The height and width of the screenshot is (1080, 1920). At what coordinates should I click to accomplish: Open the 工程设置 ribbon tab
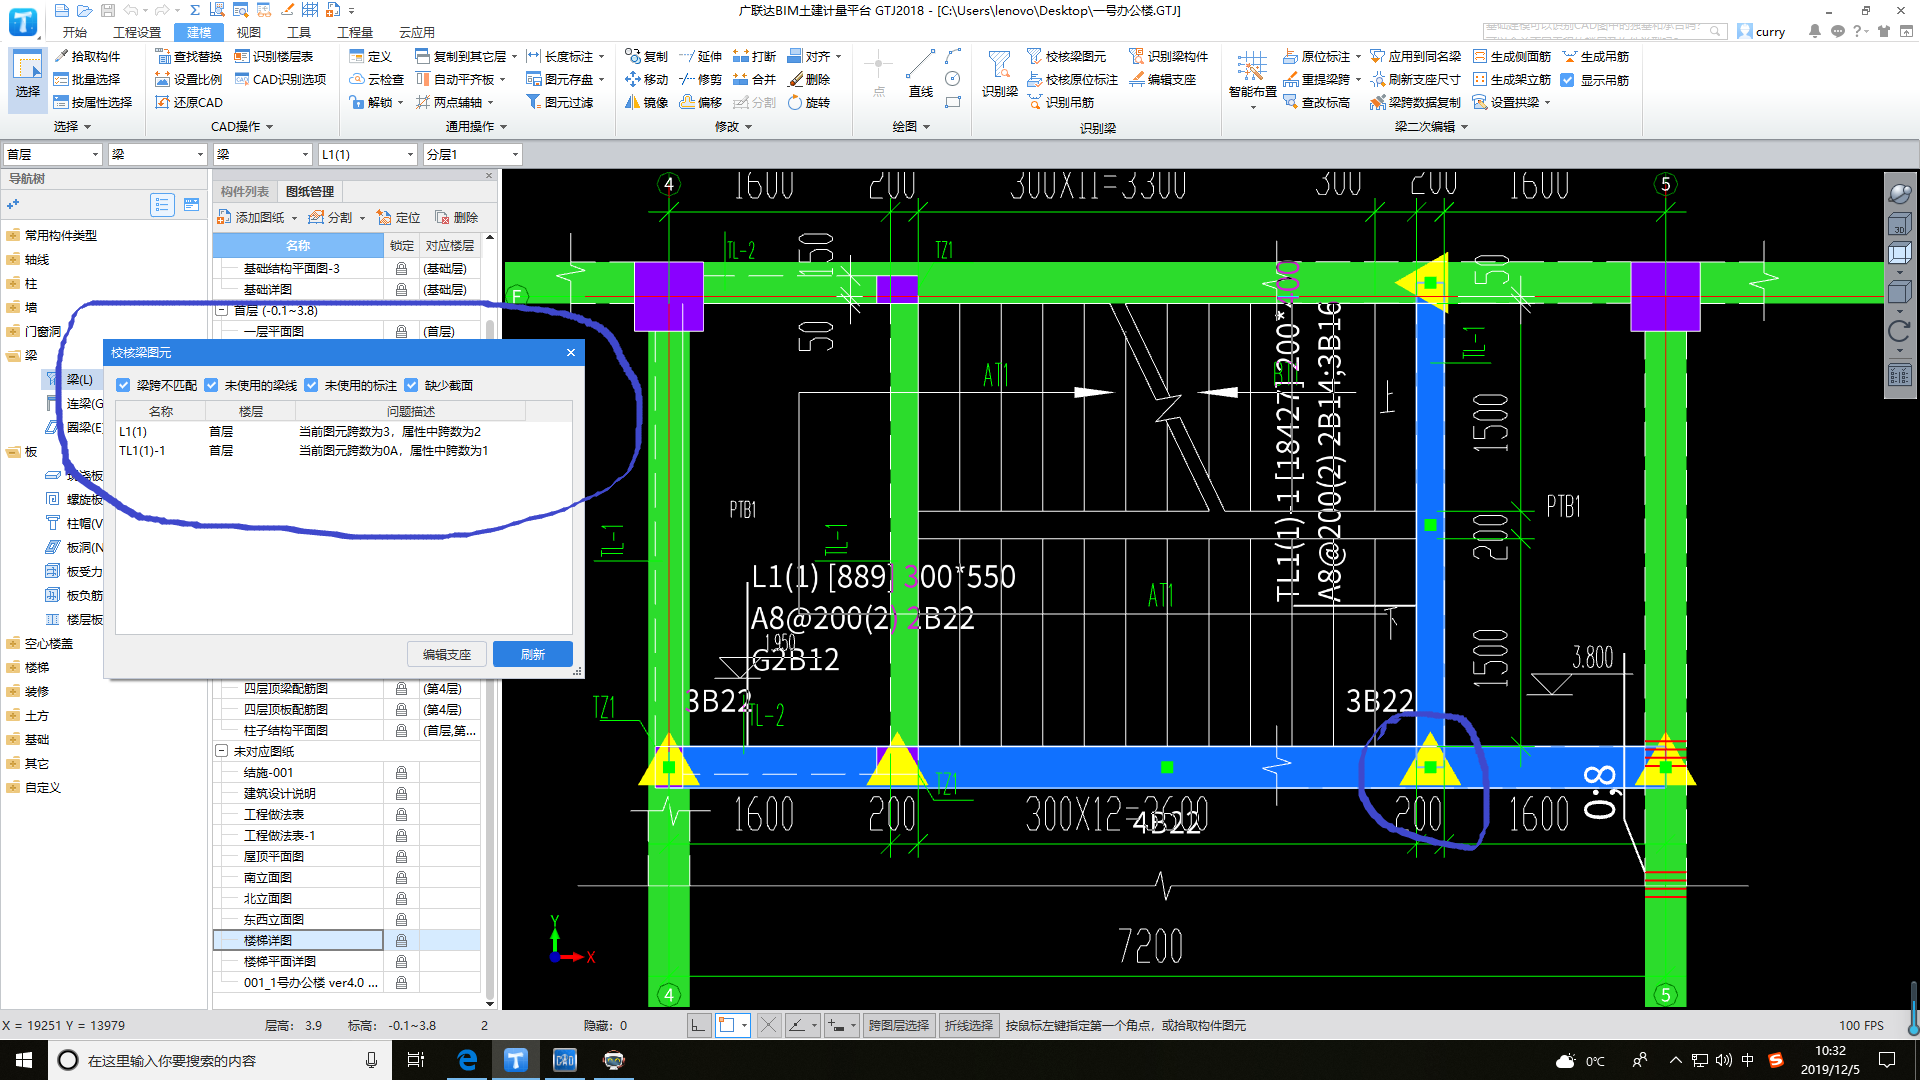(x=137, y=32)
